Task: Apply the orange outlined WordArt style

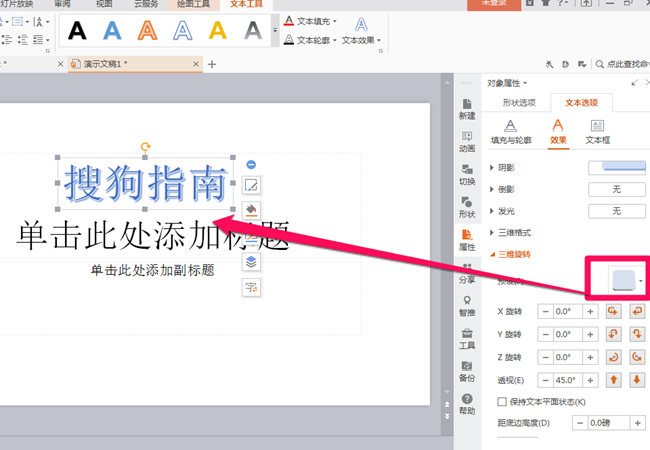Action: coord(147,31)
